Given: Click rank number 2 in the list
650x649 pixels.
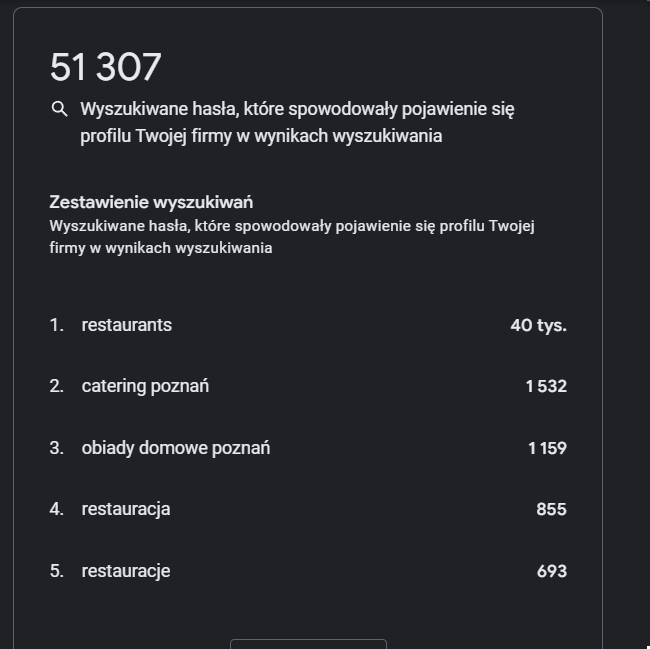Looking at the screenshot, I should [x=56, y=386].
